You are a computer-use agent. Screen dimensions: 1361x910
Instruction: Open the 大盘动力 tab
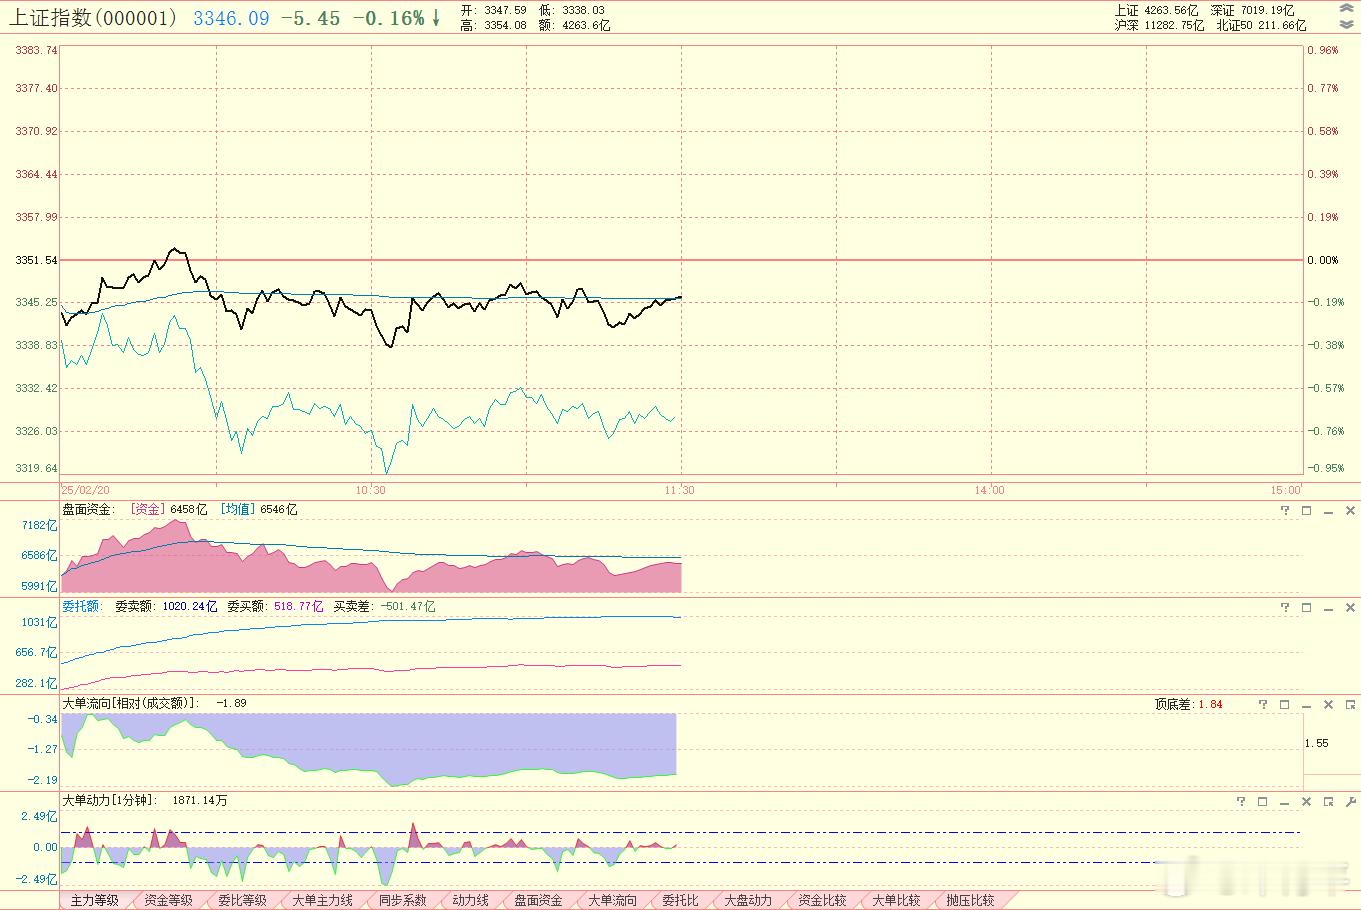click(748, 900)
